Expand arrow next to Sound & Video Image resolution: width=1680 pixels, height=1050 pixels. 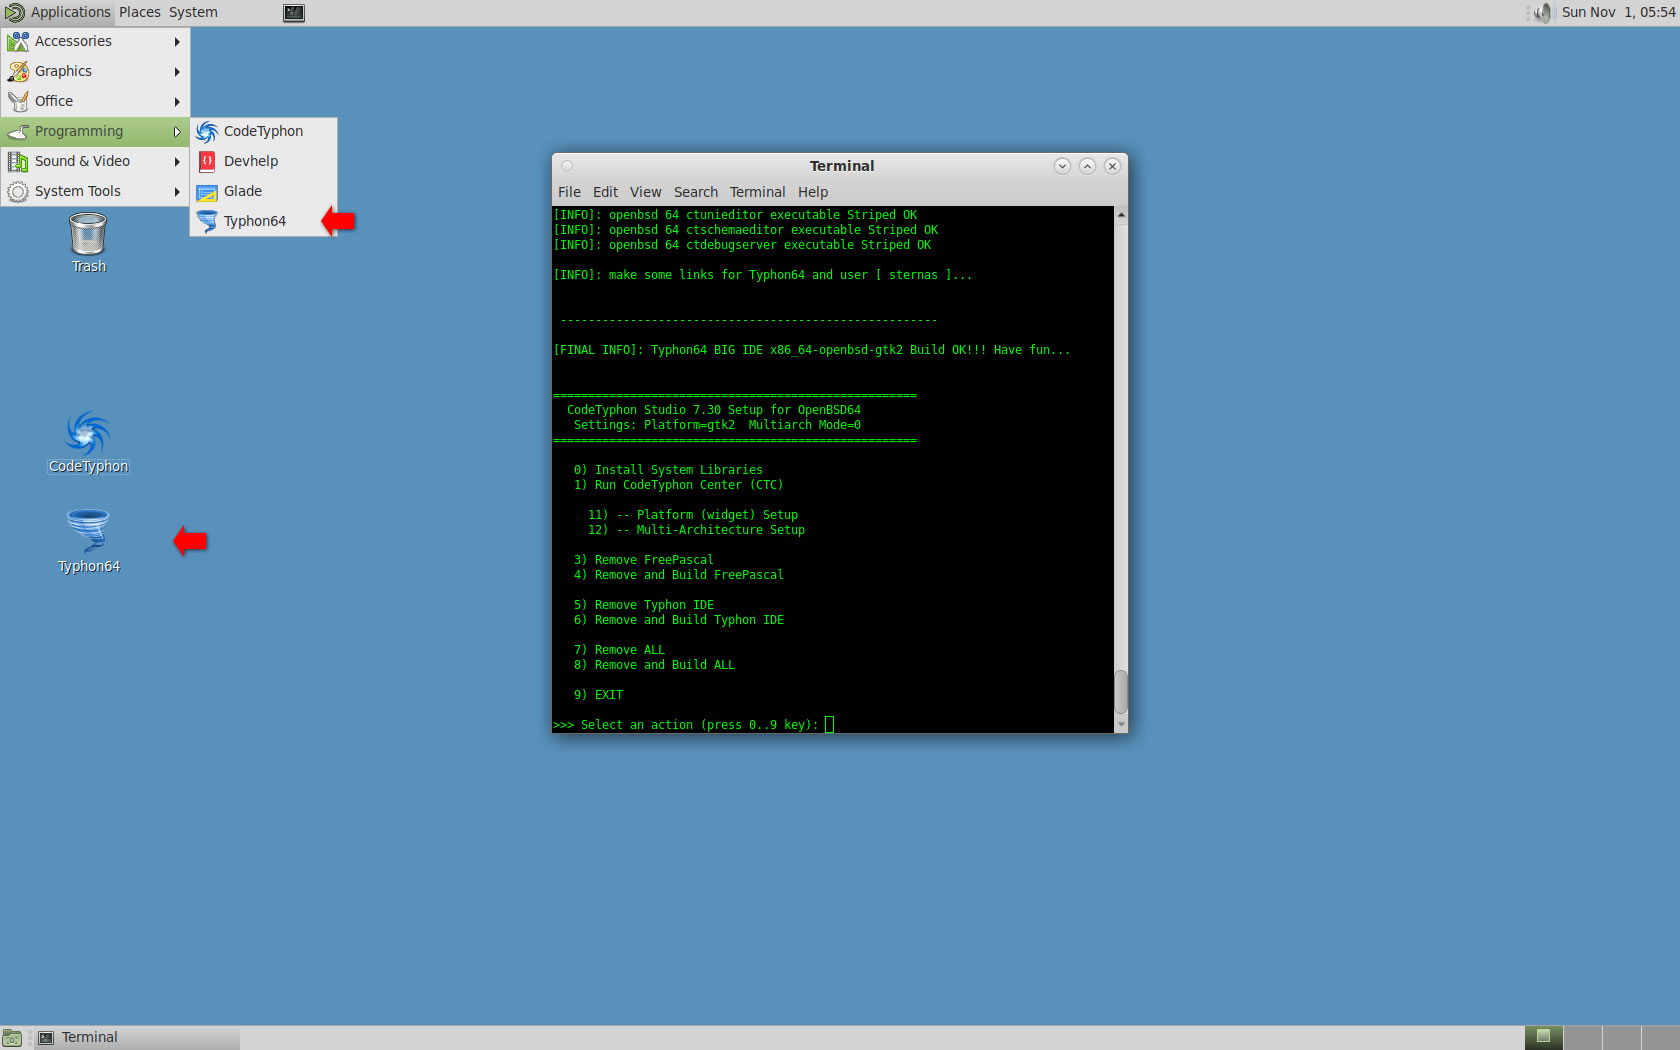coord(177,161)
